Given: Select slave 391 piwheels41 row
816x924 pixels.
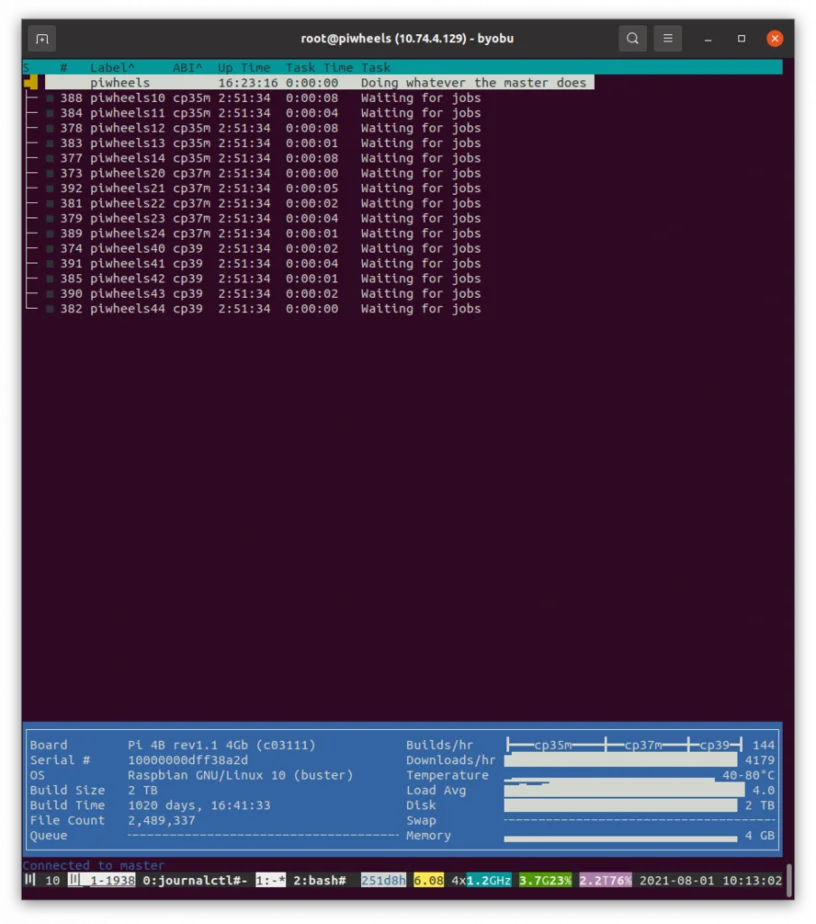Looking at the screenshot, I should (x=270, y=263).
